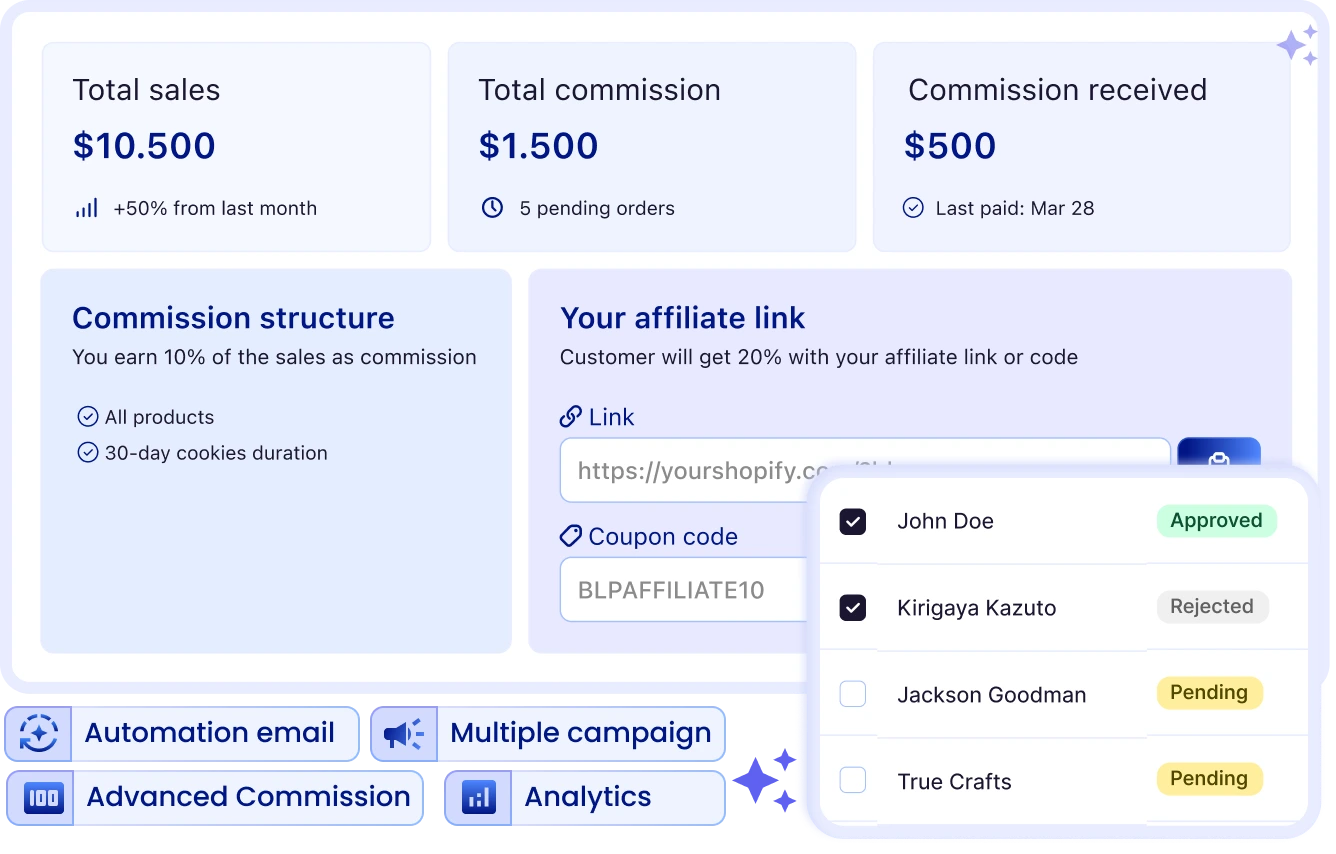This screenshot has width=1336, height=854.
Task: Click the Automation email icon
Action: (39, 734)
